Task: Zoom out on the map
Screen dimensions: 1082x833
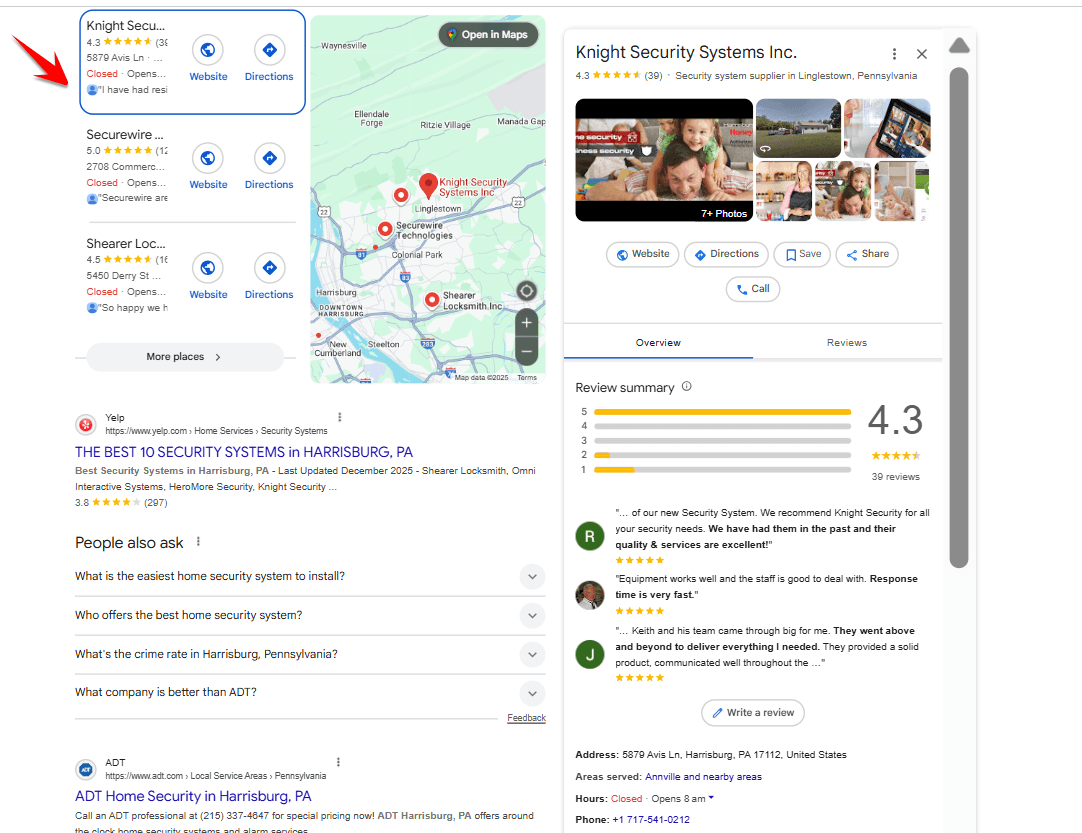Action: click(x=526, y=350)
